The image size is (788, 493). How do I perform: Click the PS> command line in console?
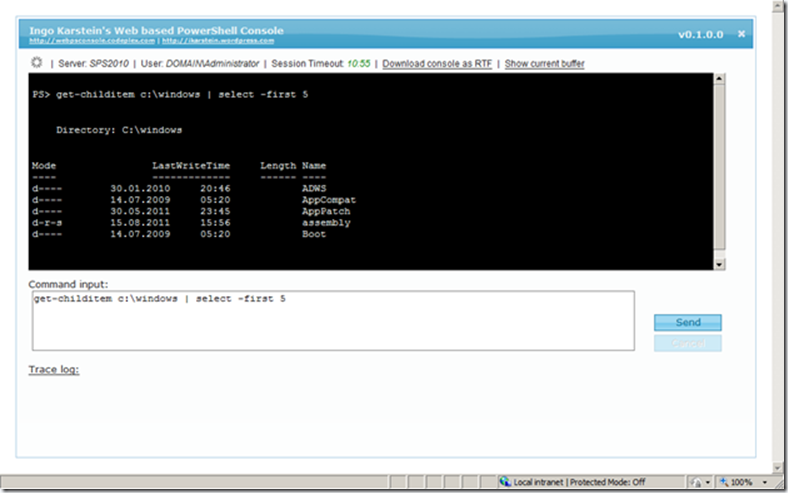[170, 94]
